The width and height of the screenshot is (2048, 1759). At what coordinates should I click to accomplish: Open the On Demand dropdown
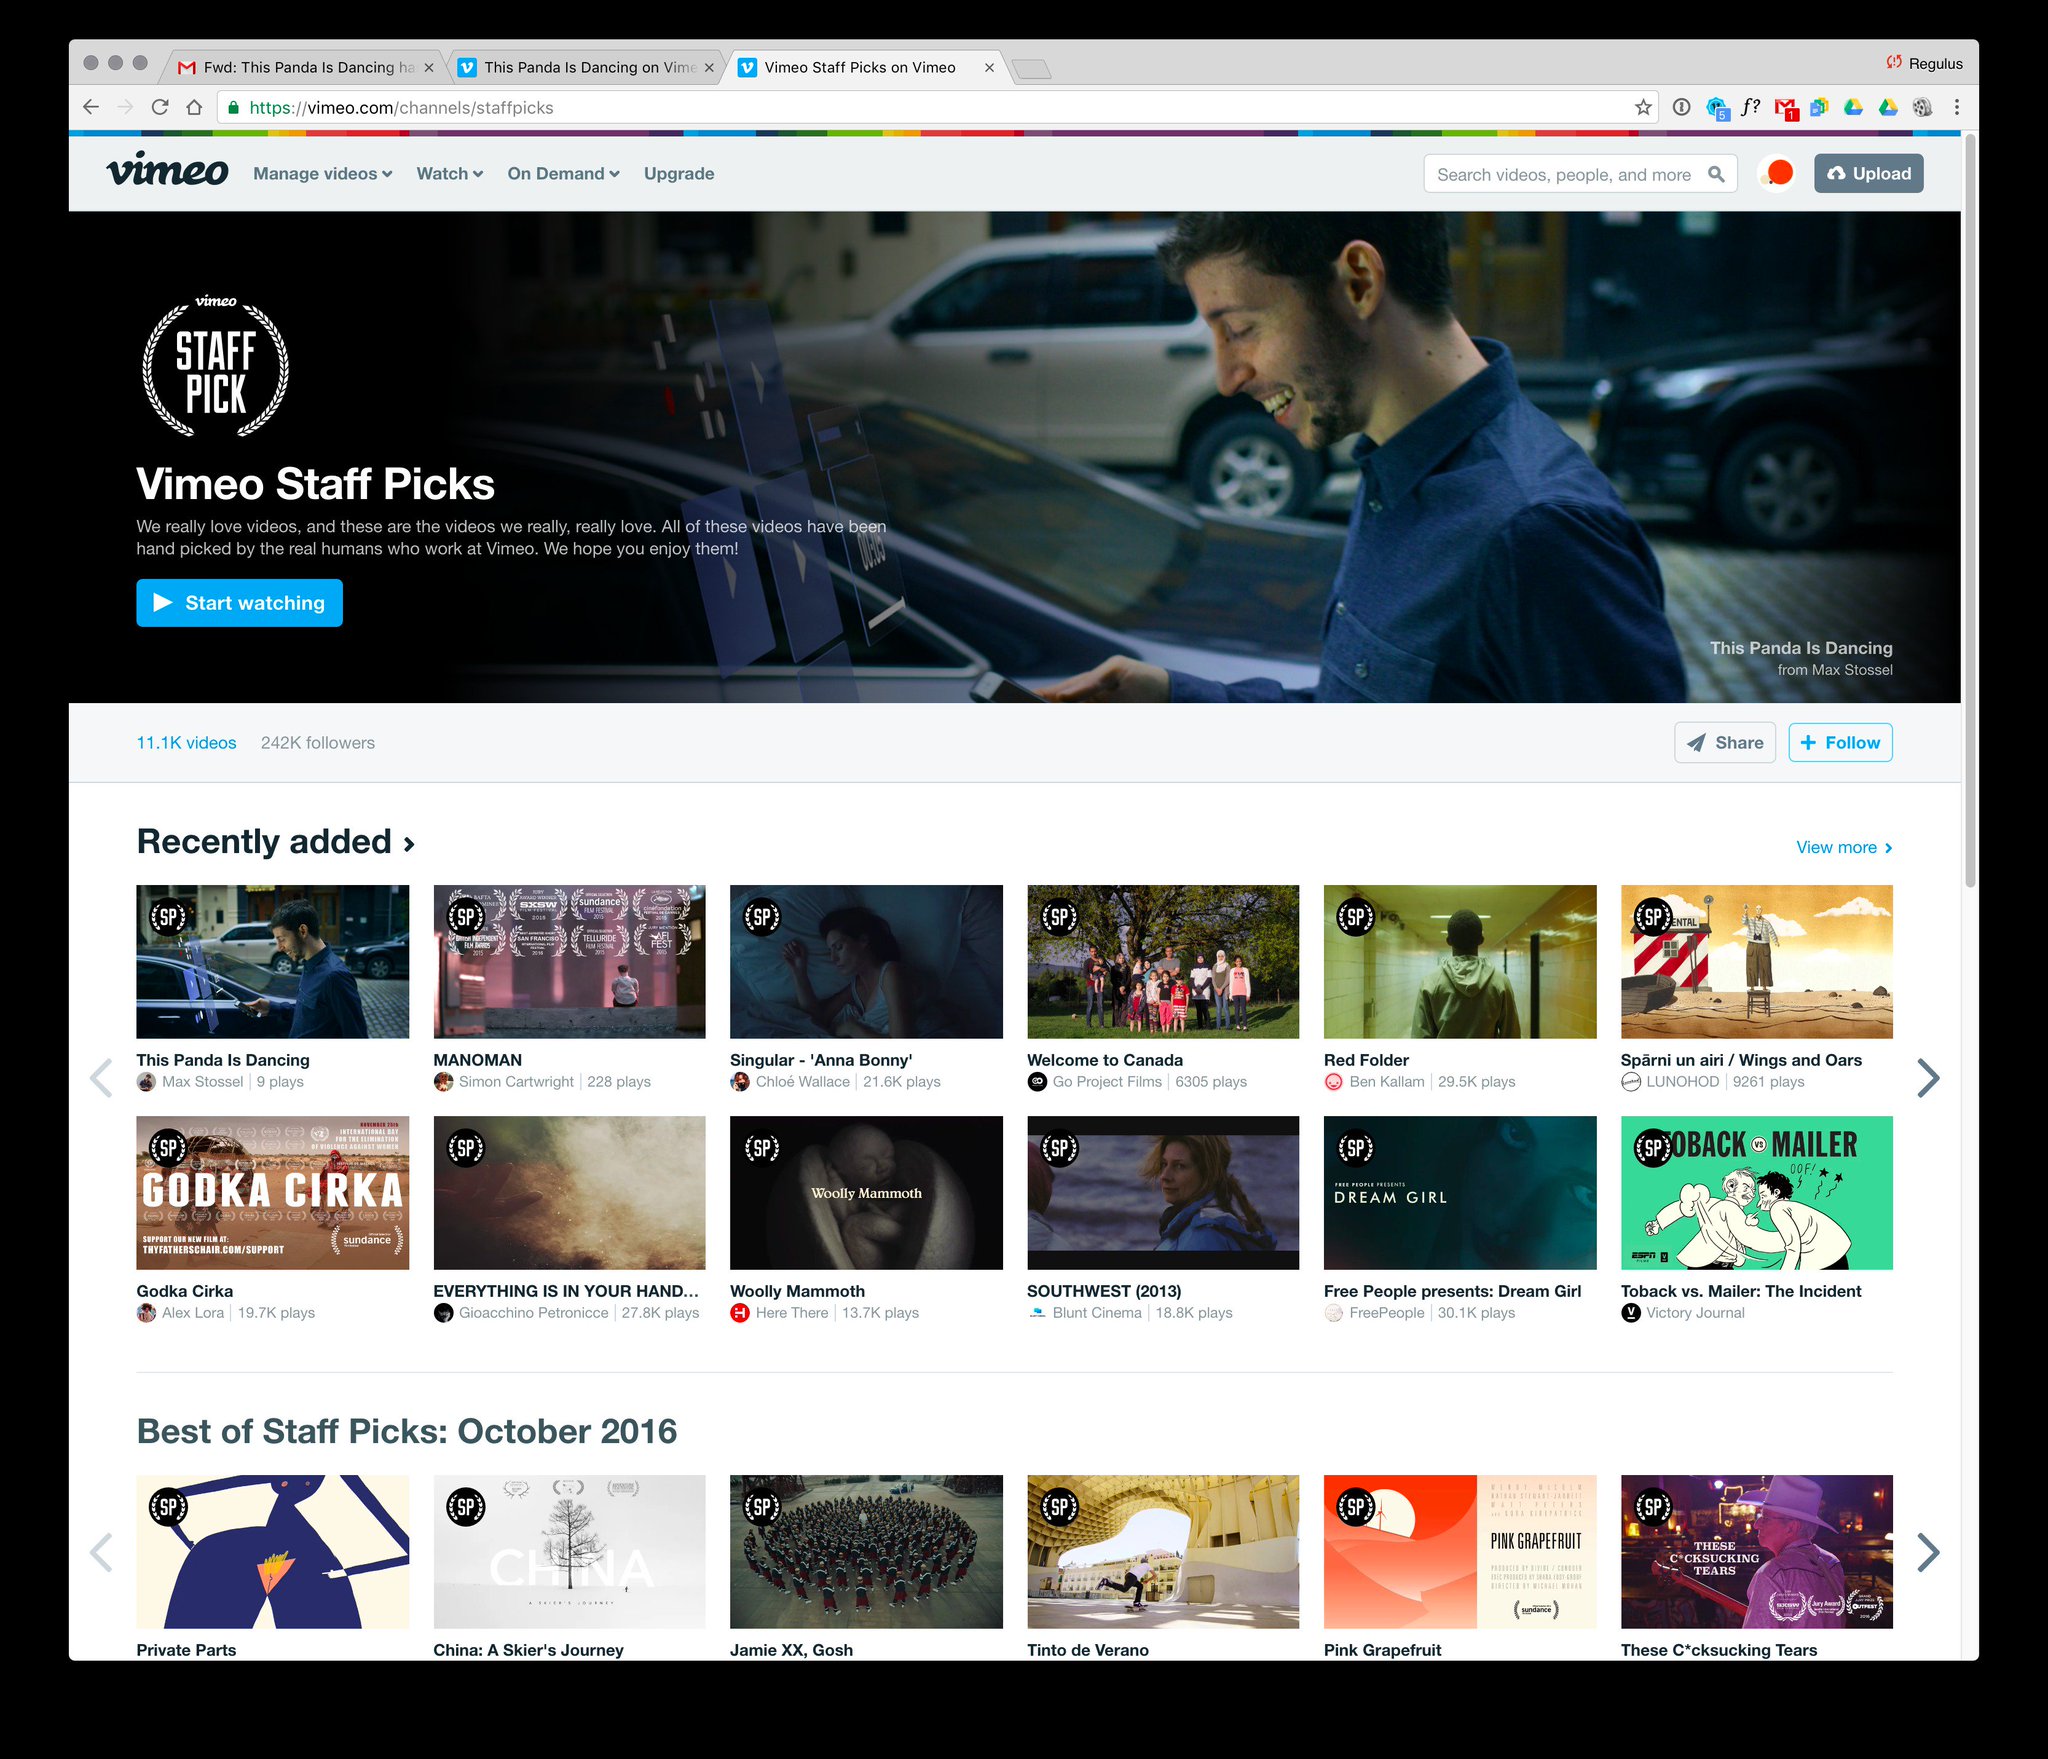tap(563, 174)
